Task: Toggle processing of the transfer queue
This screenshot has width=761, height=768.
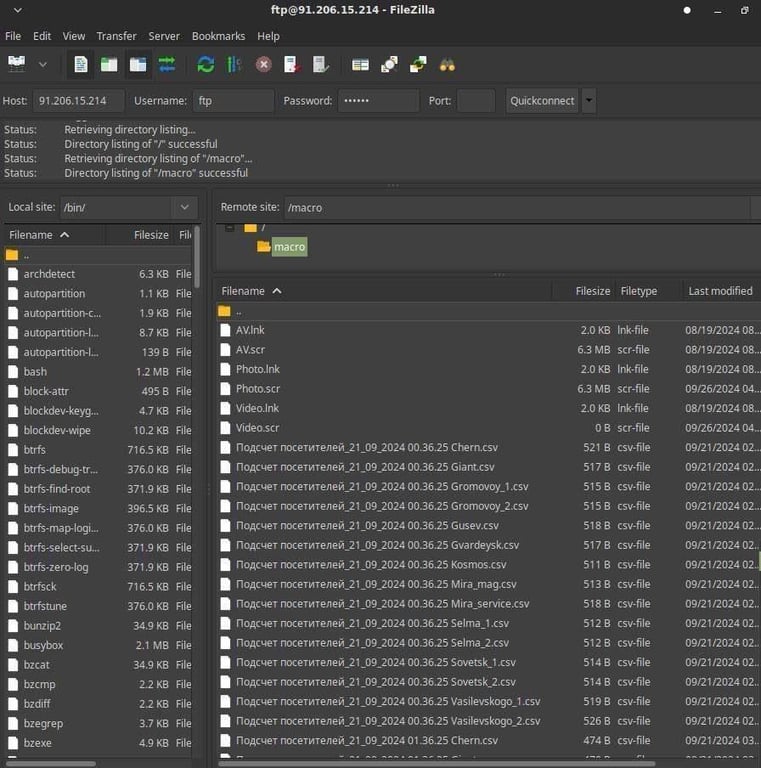Action: click(234, 64)
